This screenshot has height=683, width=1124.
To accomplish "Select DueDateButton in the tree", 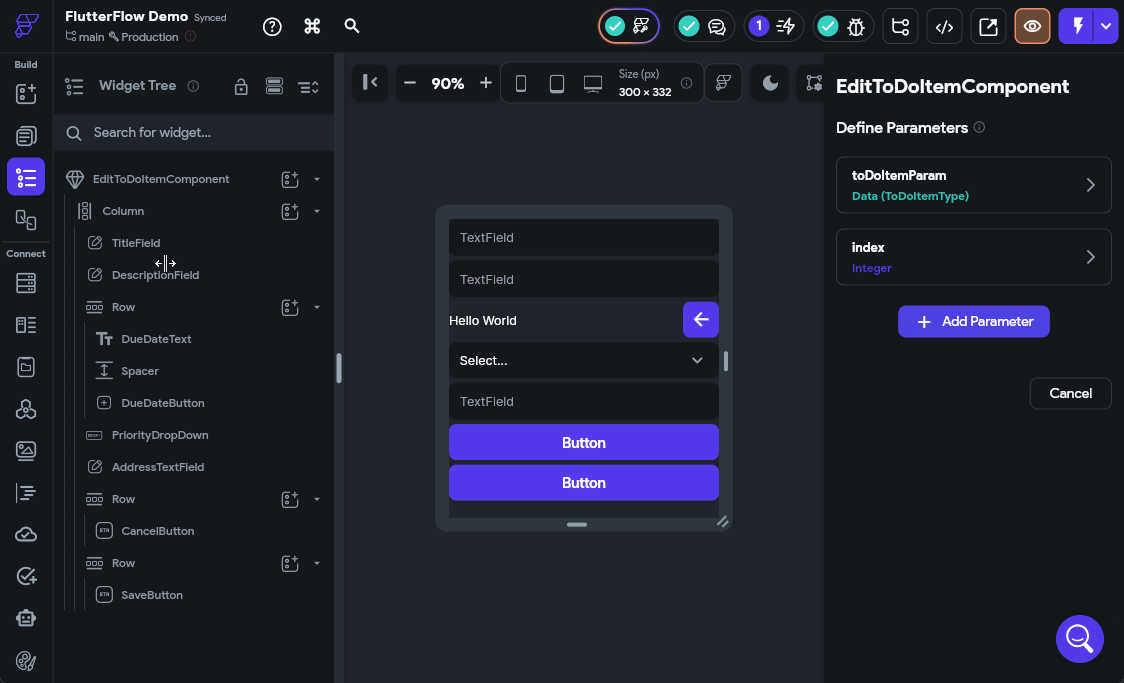I will point(163,403).
